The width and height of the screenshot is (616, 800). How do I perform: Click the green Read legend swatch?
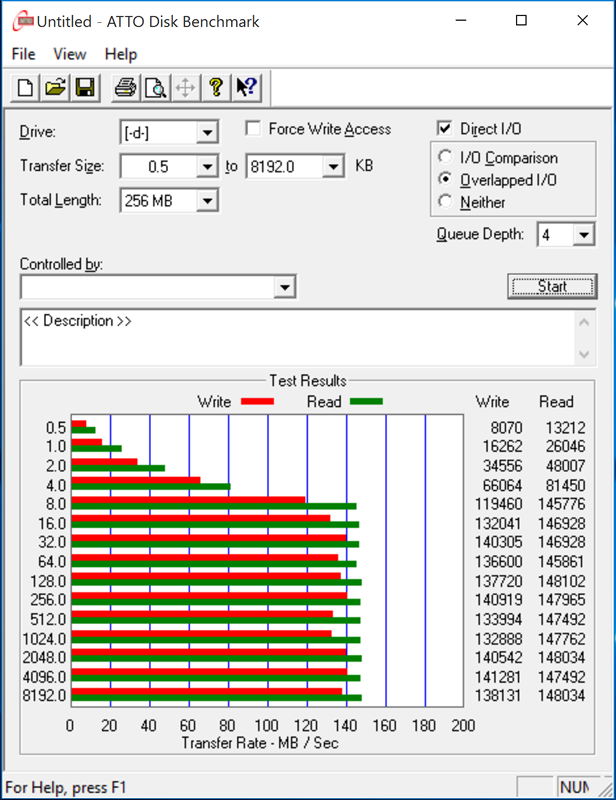tap(366, 402)
